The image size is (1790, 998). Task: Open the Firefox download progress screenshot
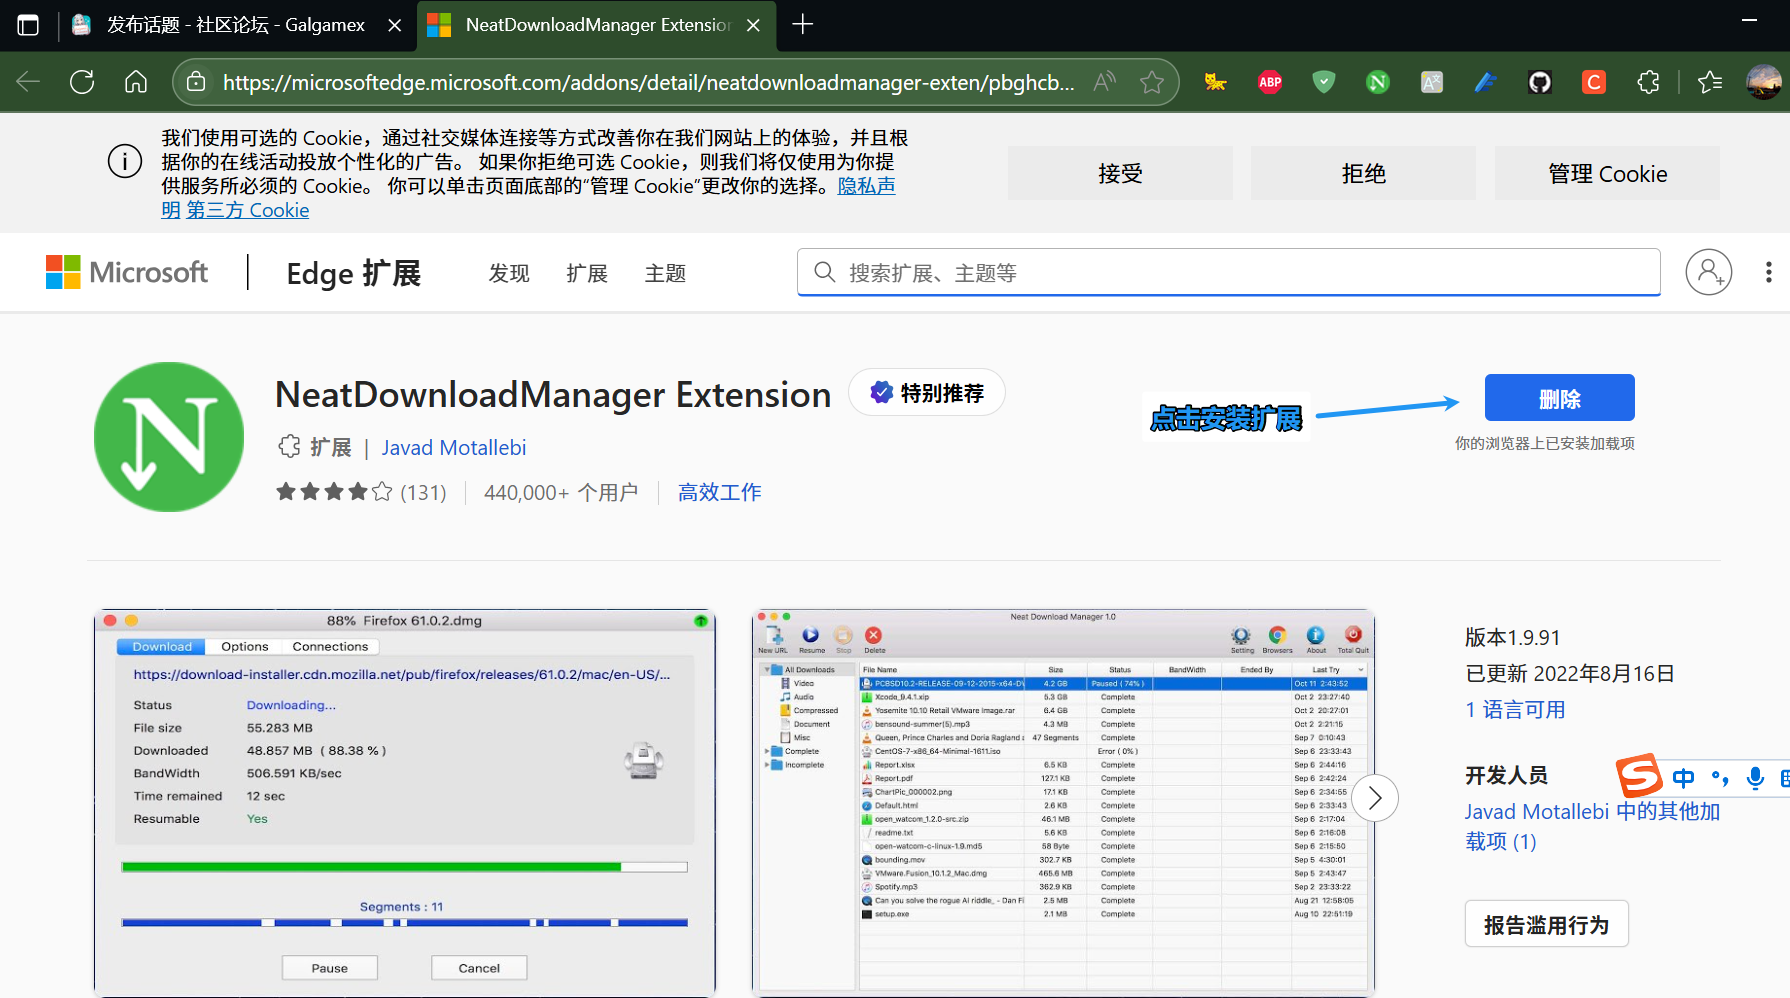[x=405, y=803]
